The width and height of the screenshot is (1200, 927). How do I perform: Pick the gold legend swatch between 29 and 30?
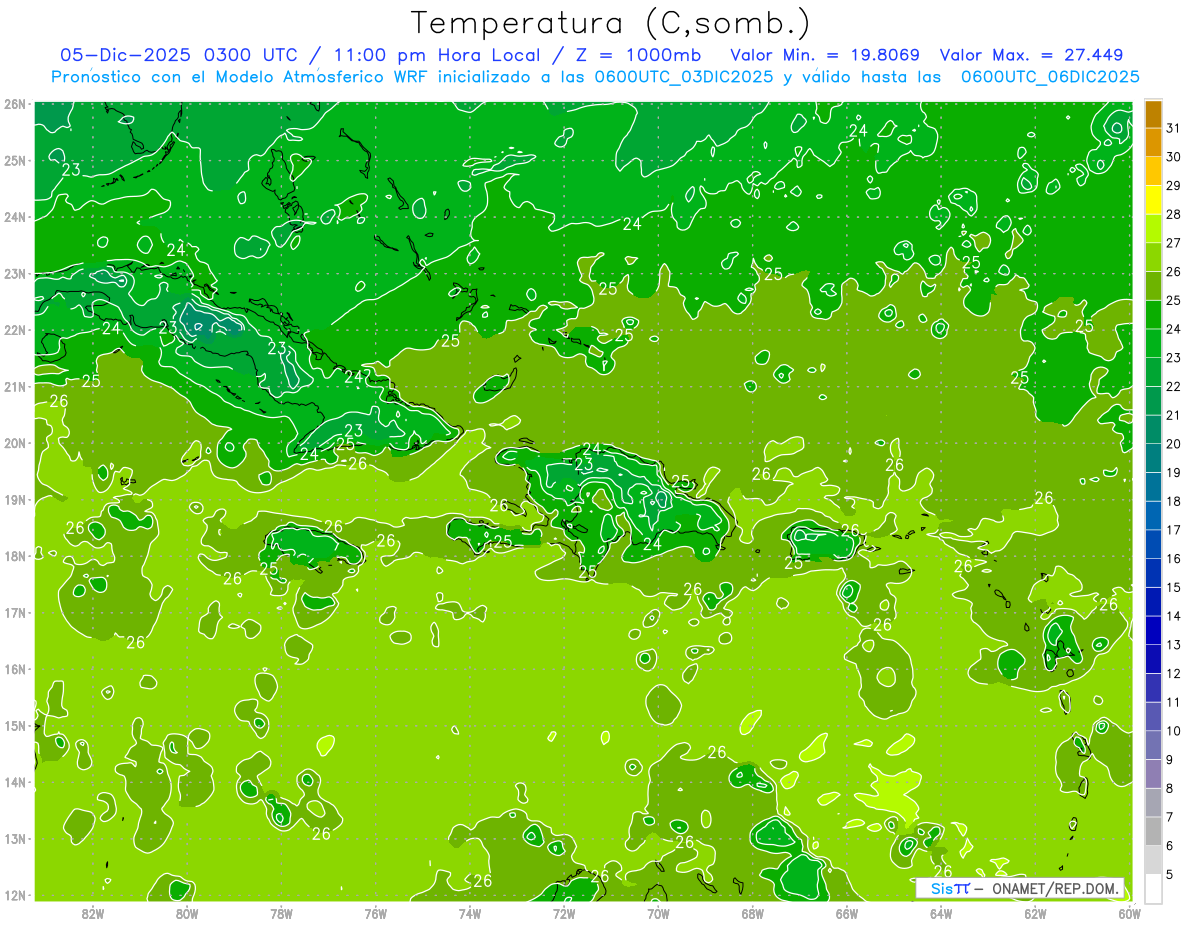1153,171
